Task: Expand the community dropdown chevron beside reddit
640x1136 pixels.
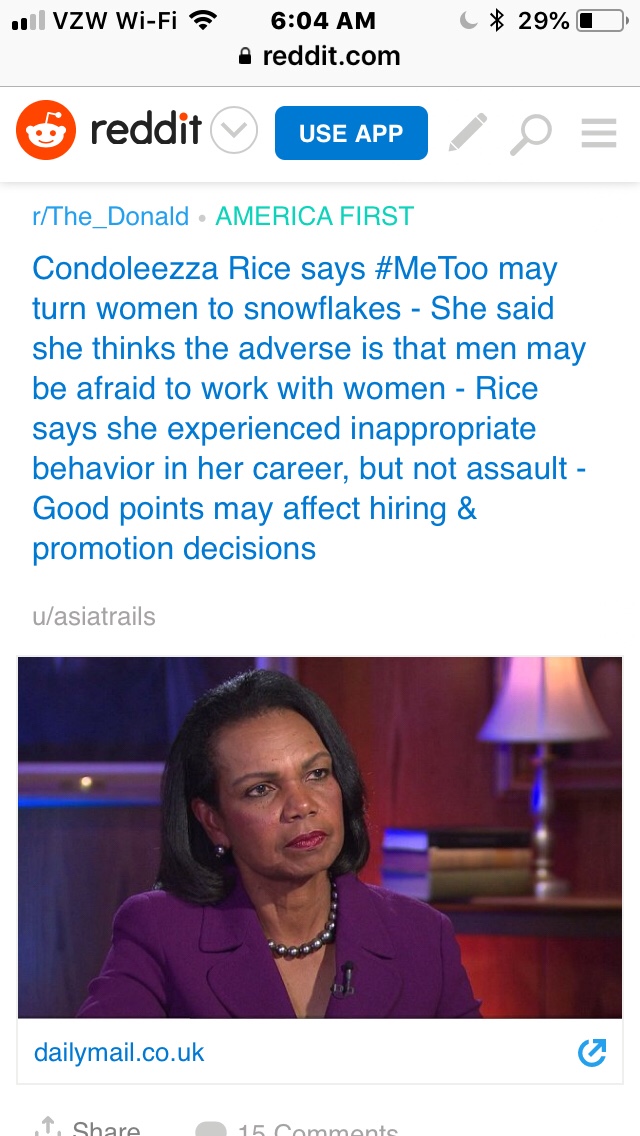Action: (235, 131)
